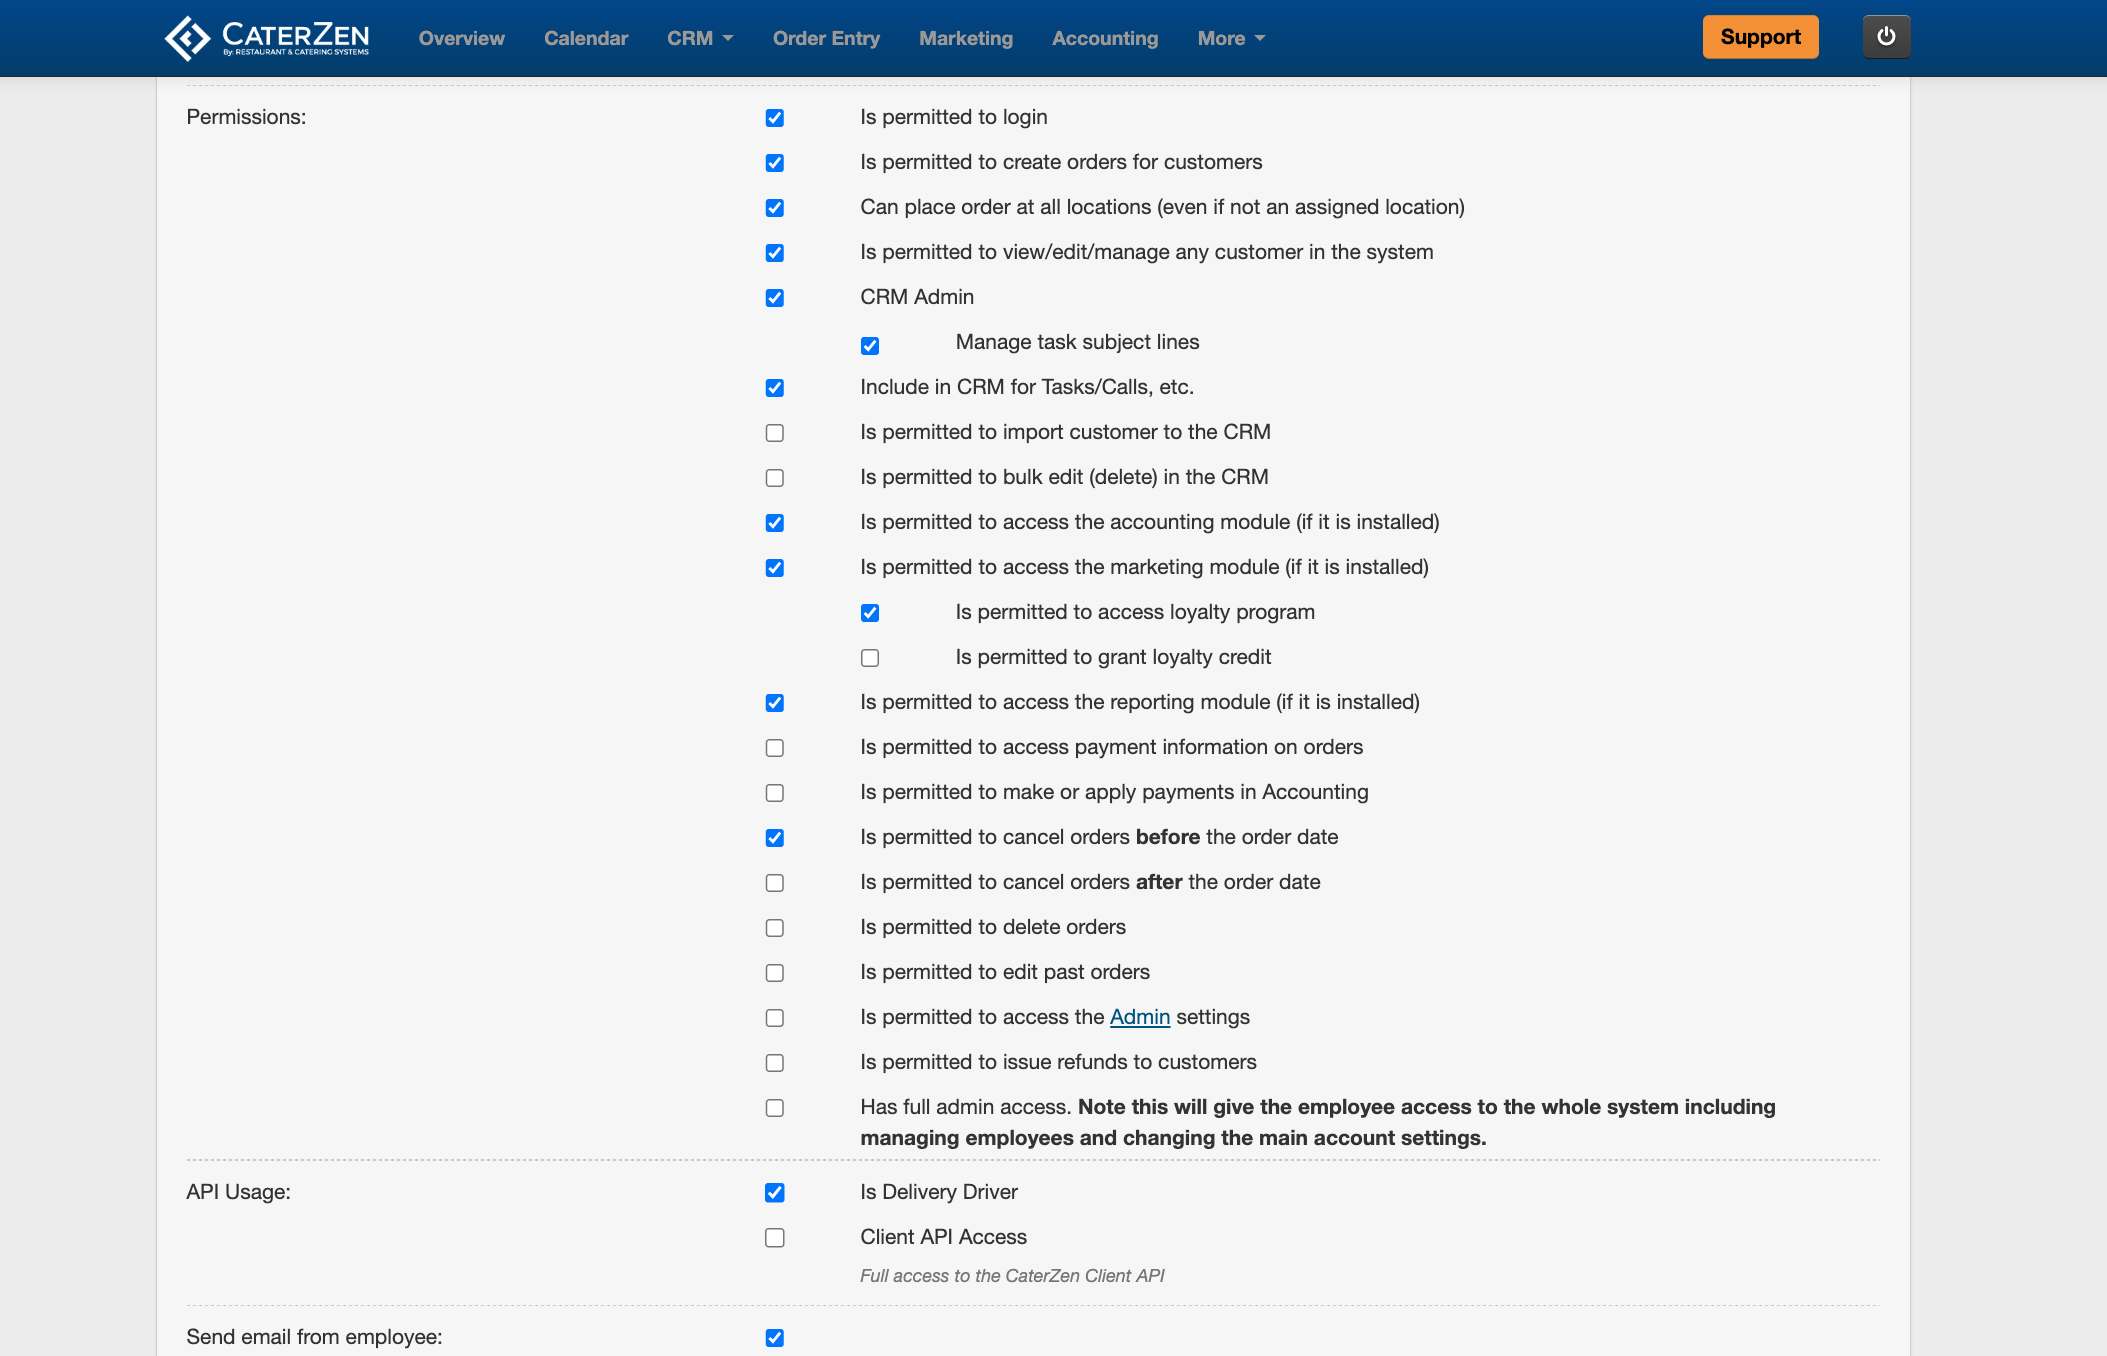The height and width of the screenshot is (1356, 2107).
Task: Click the 'API Usage:' section label
Action: [238, 1192]
